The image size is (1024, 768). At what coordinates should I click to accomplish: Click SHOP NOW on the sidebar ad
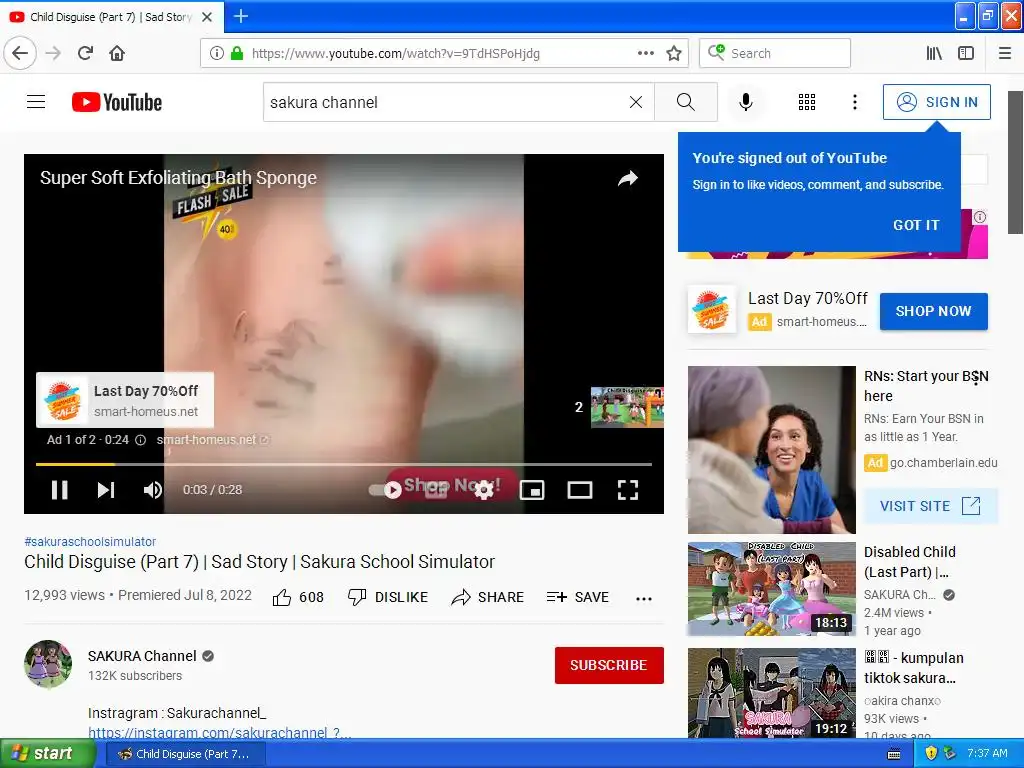[x=933, y=311]
